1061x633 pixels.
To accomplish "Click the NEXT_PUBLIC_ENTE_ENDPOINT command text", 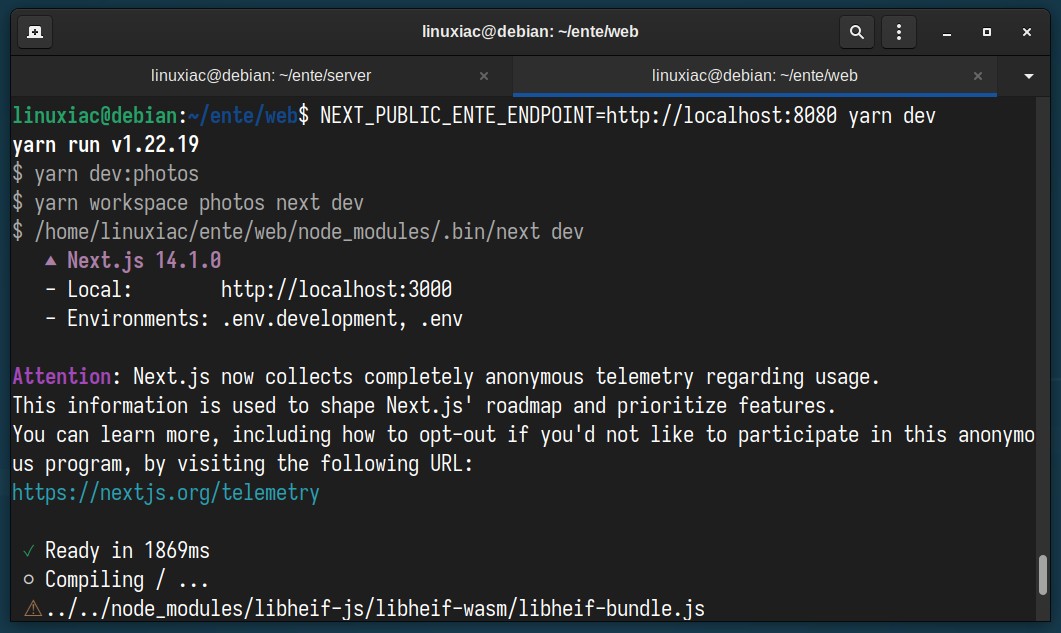I will click(627, 116).
